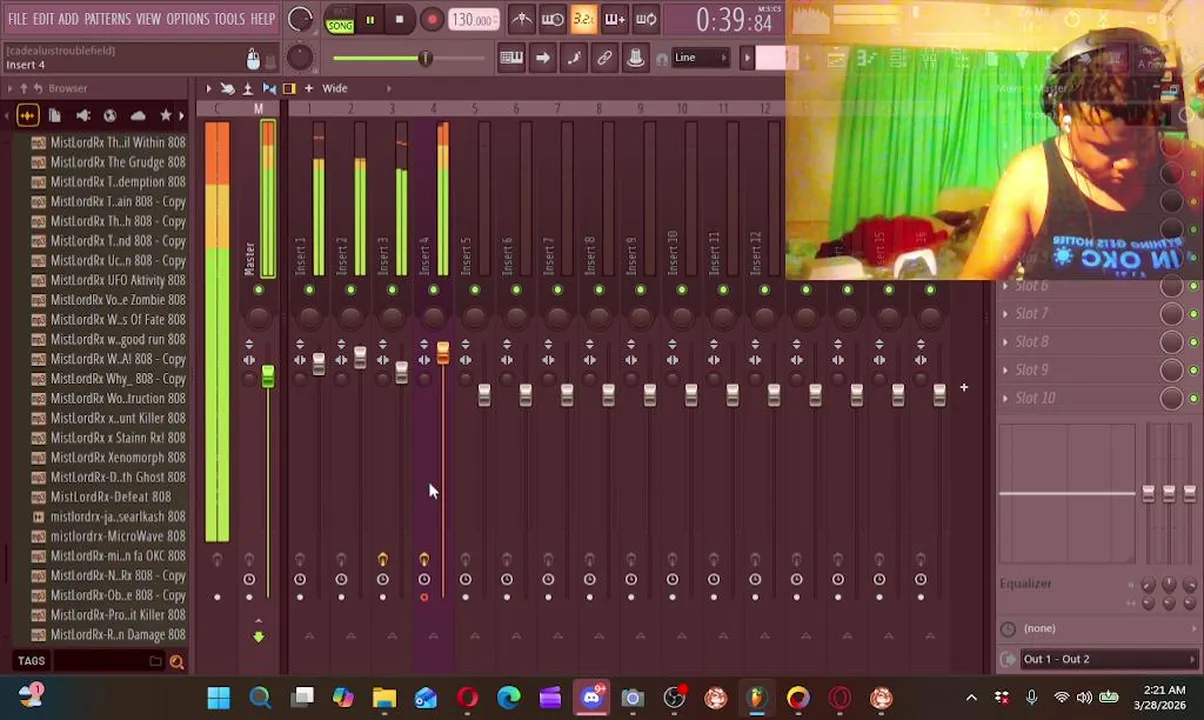Click the Stop playback button
Viewport: 1204px width, 720px height.
coord(399,20)
